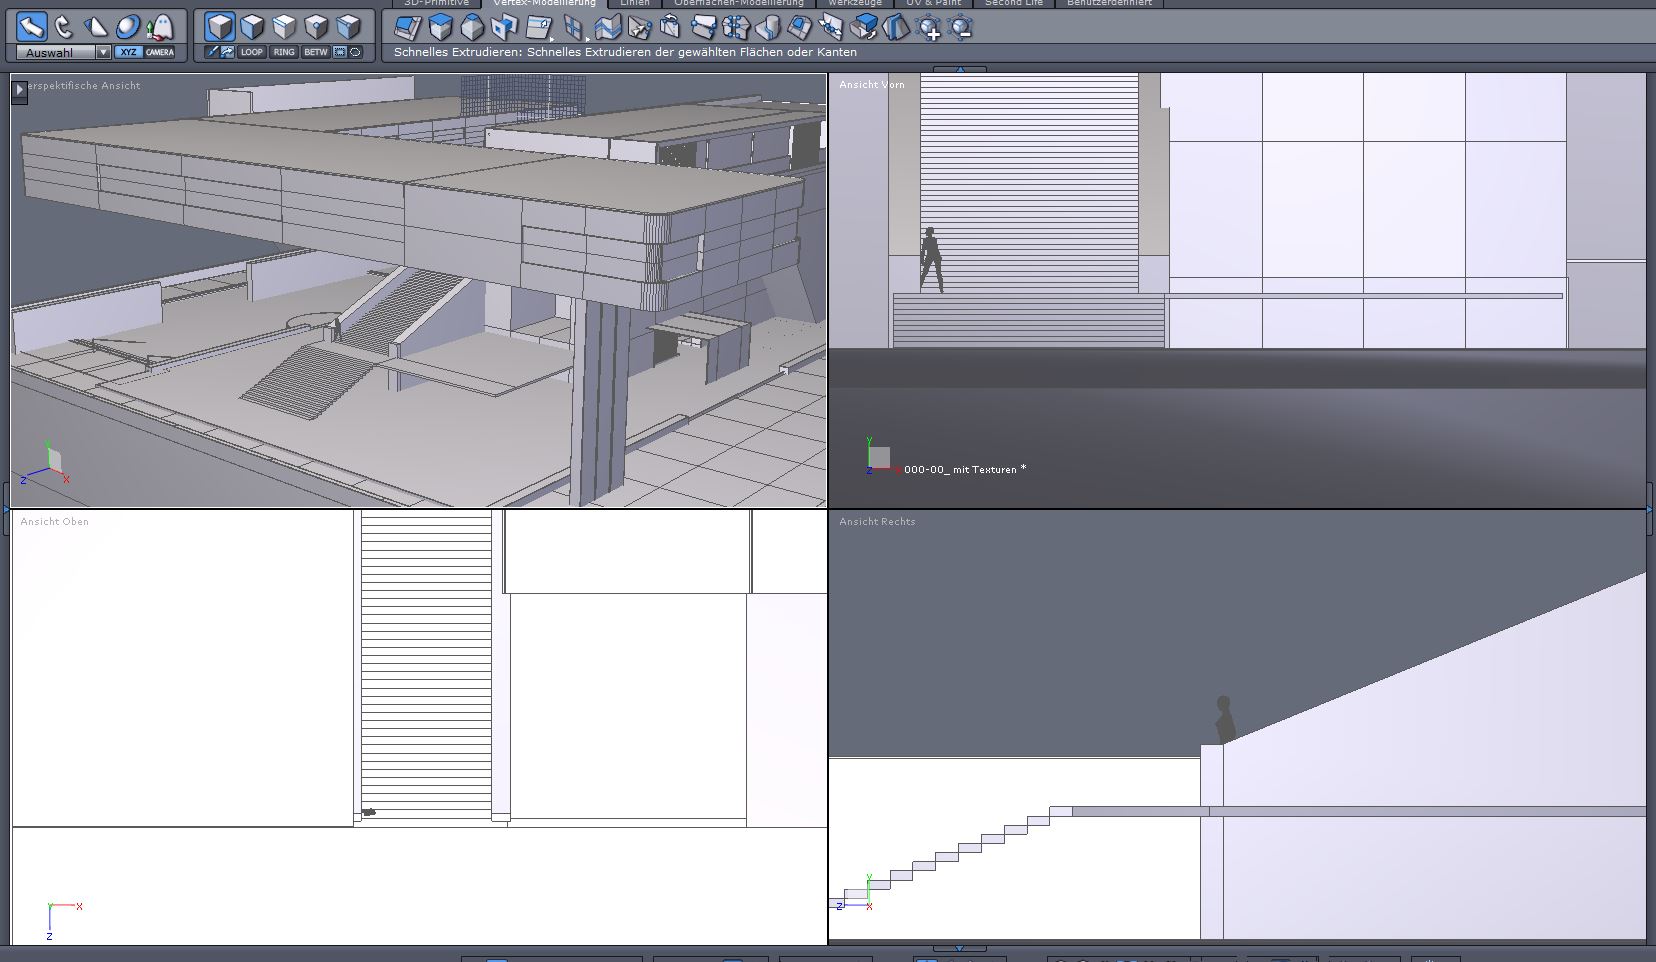Open the Werkzeuge tab
Viewport: 1656px width, 962px height.
pyautogui.click(x=855, y=3)
